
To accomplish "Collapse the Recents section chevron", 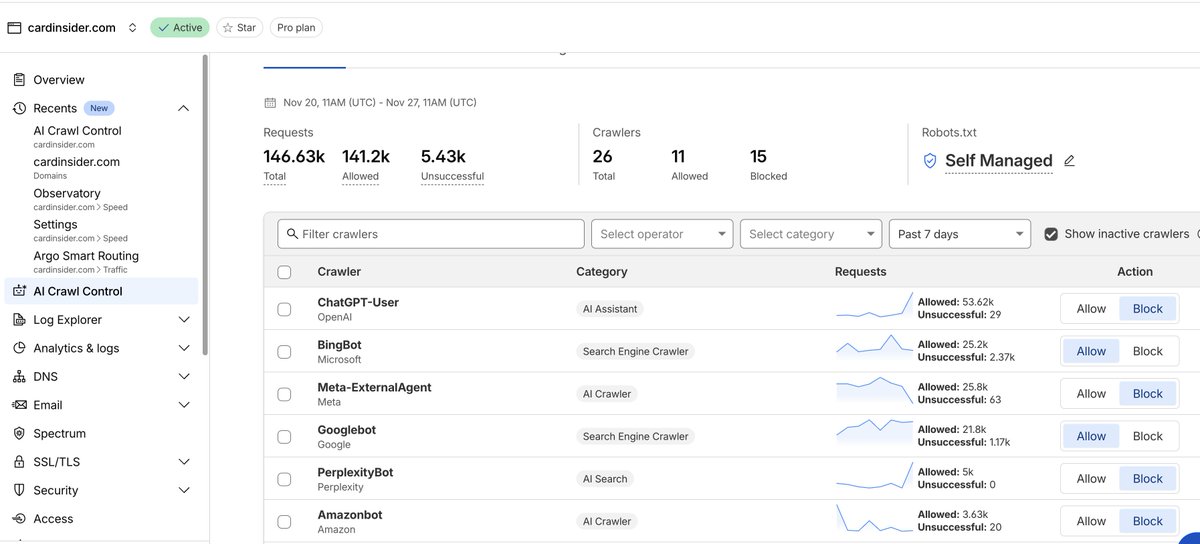I will coord(183,108).
